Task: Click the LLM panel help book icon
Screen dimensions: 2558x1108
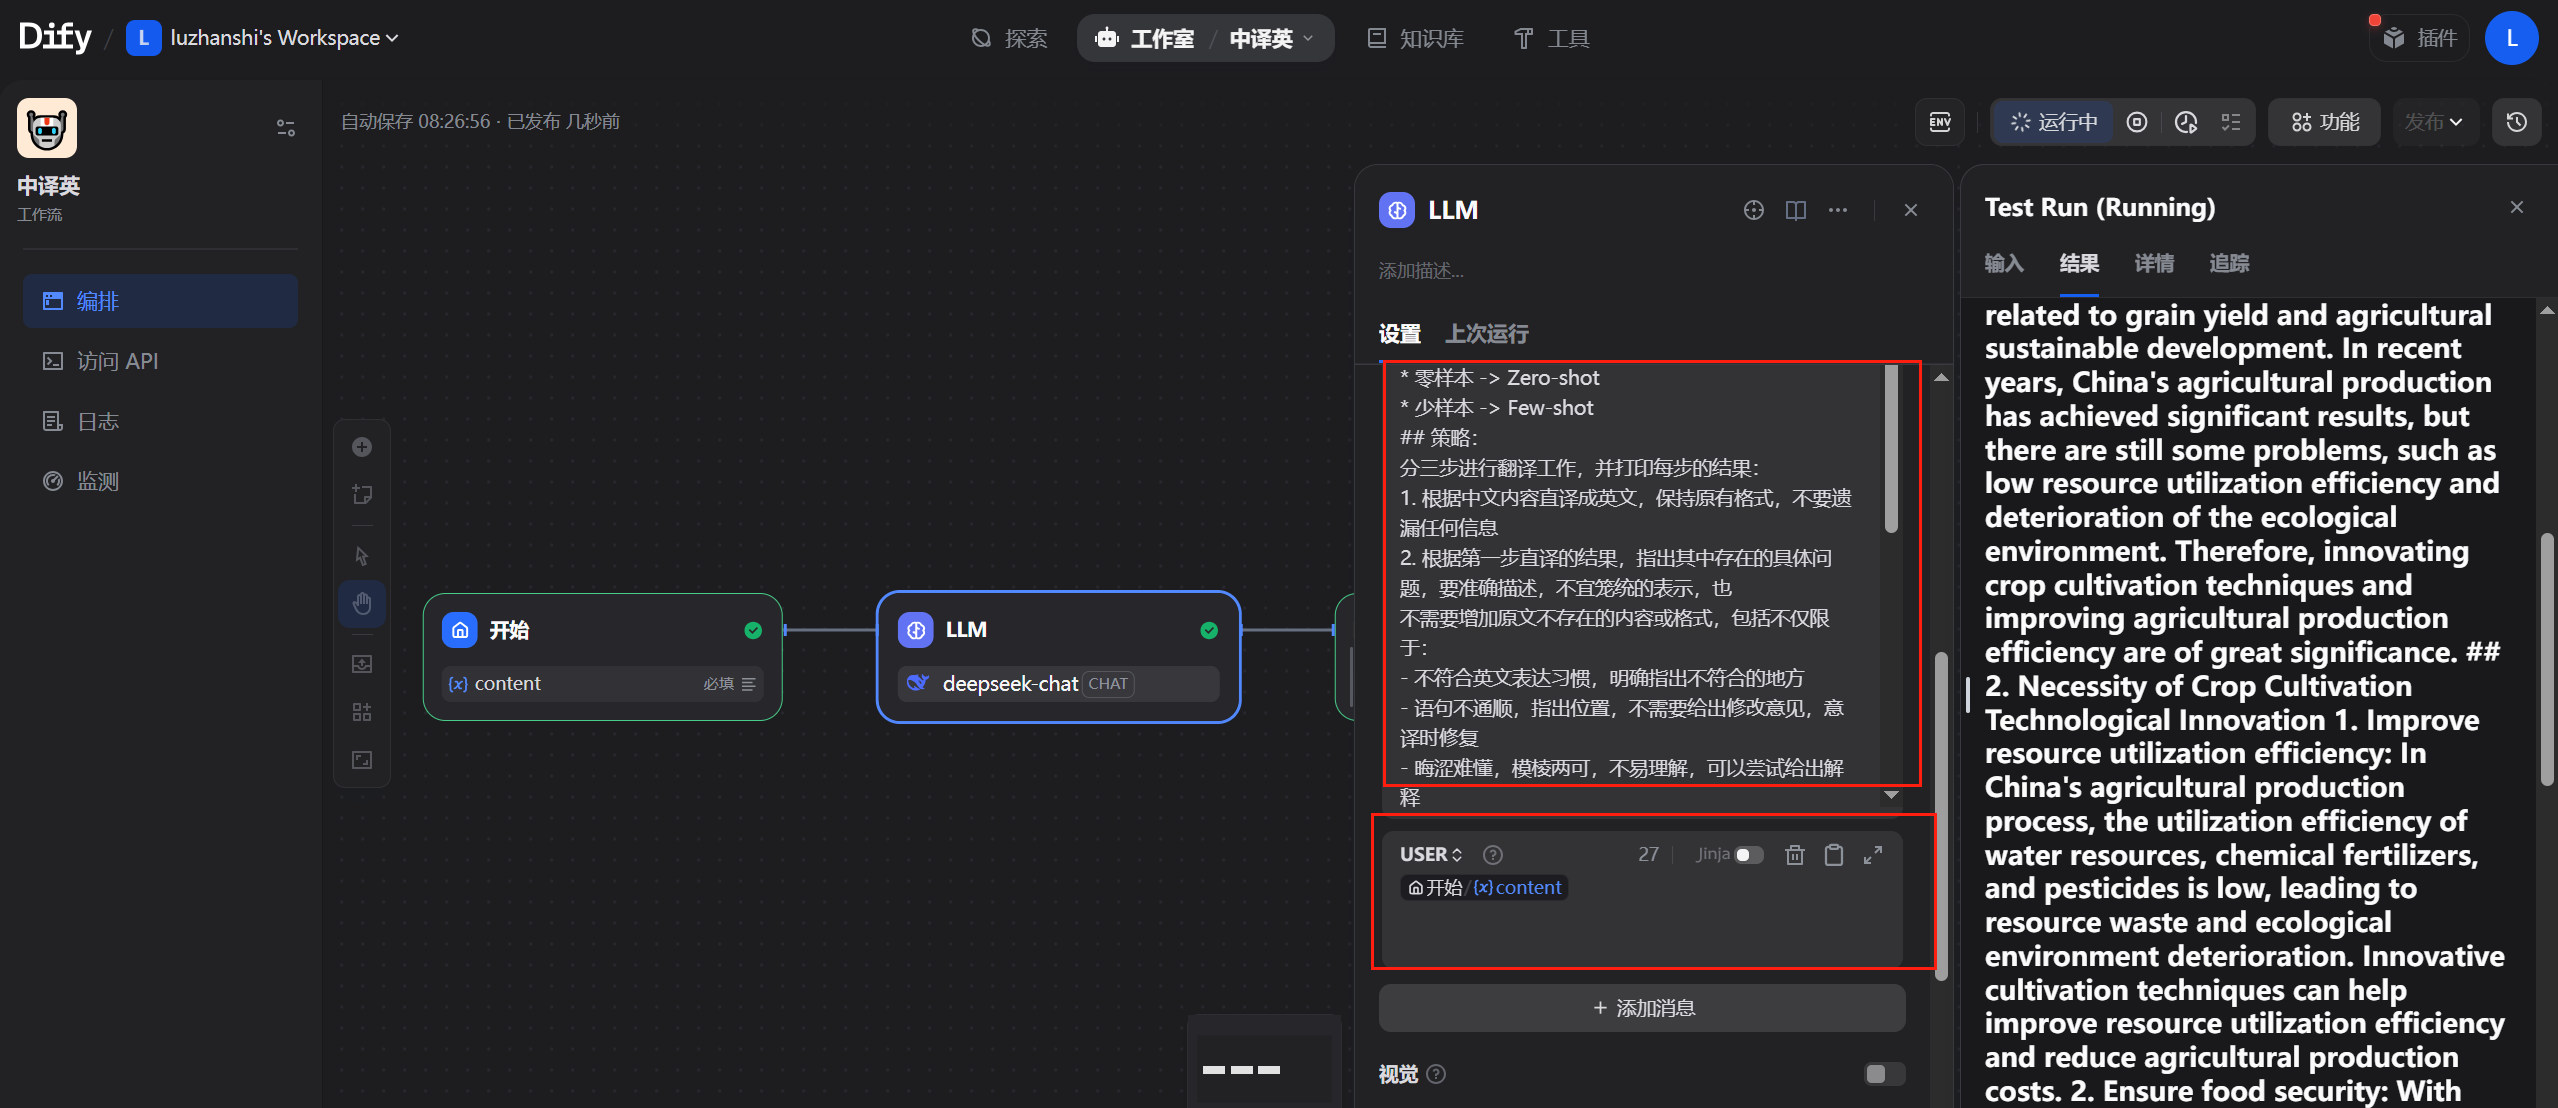Action: pyautogui.click(x=1796, y=210)
